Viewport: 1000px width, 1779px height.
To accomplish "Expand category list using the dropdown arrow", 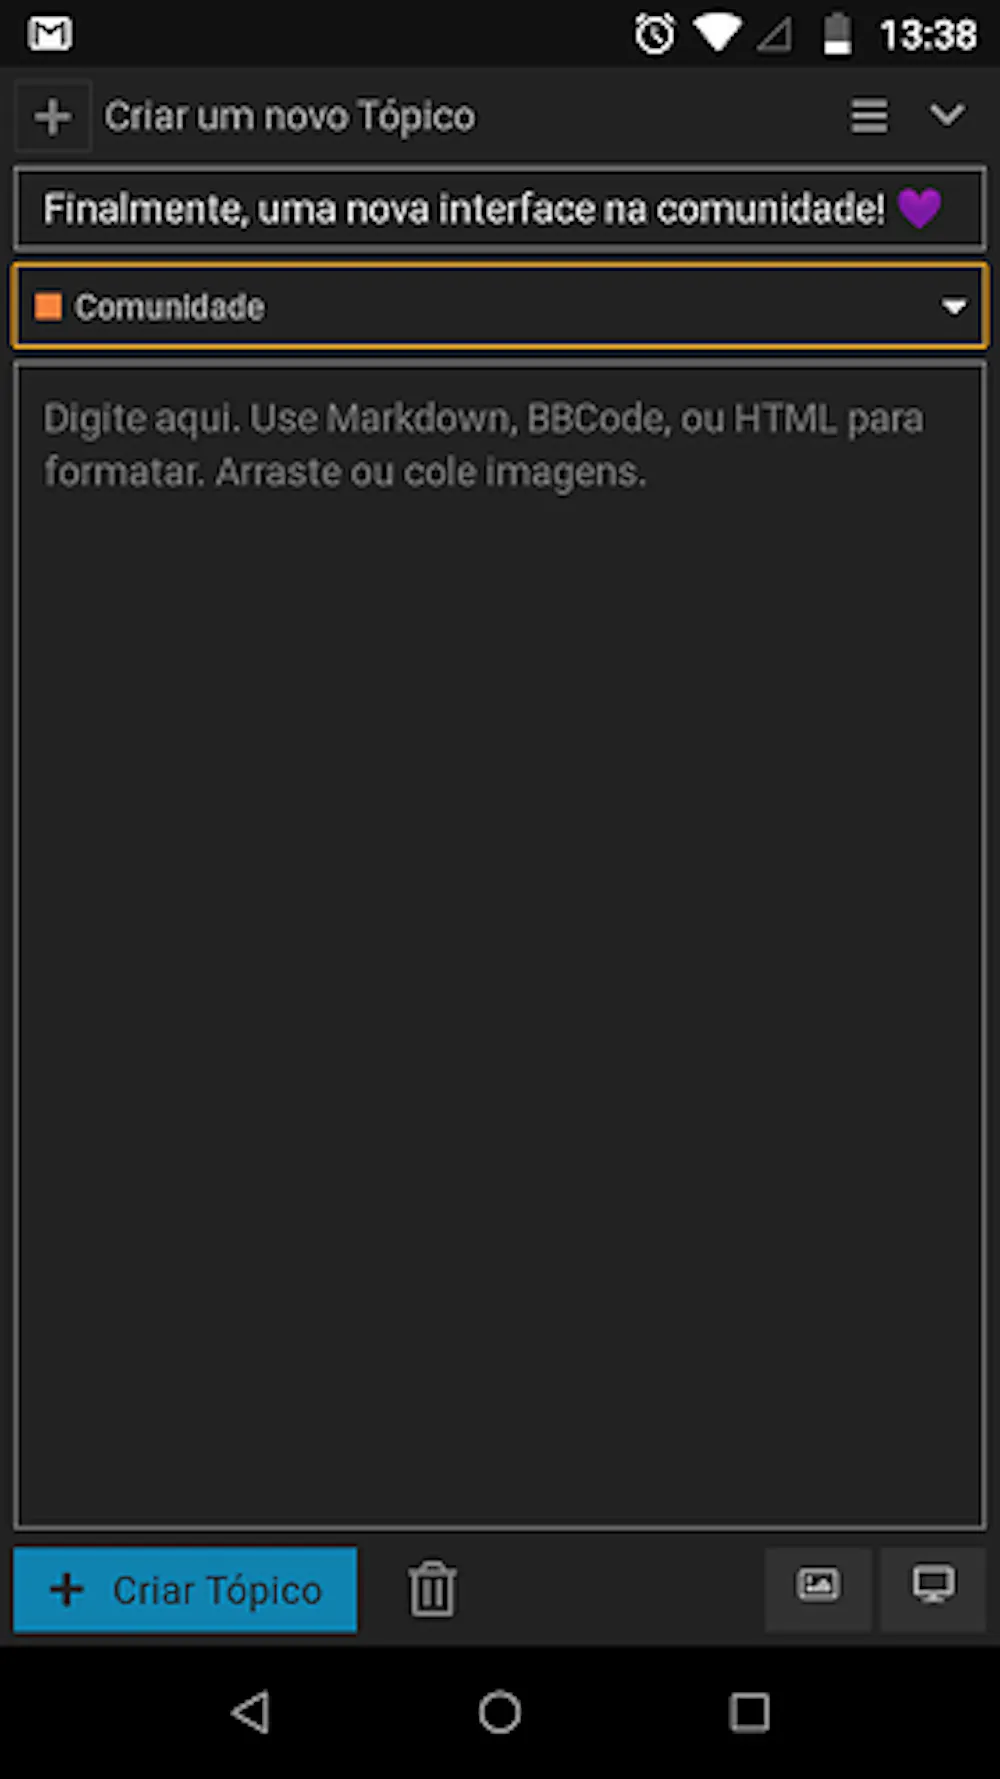I will 954,307.
